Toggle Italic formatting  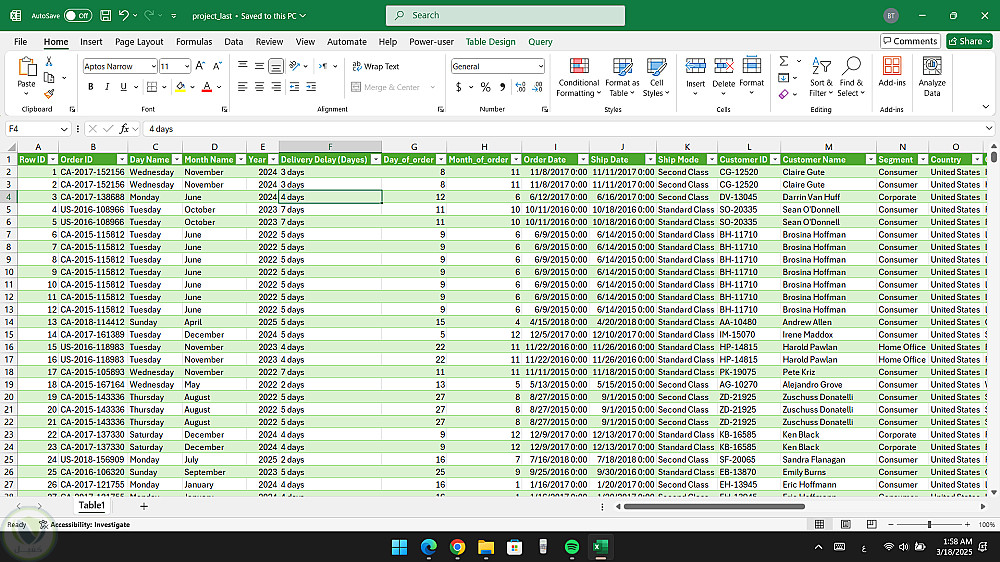tap(107, 87)
